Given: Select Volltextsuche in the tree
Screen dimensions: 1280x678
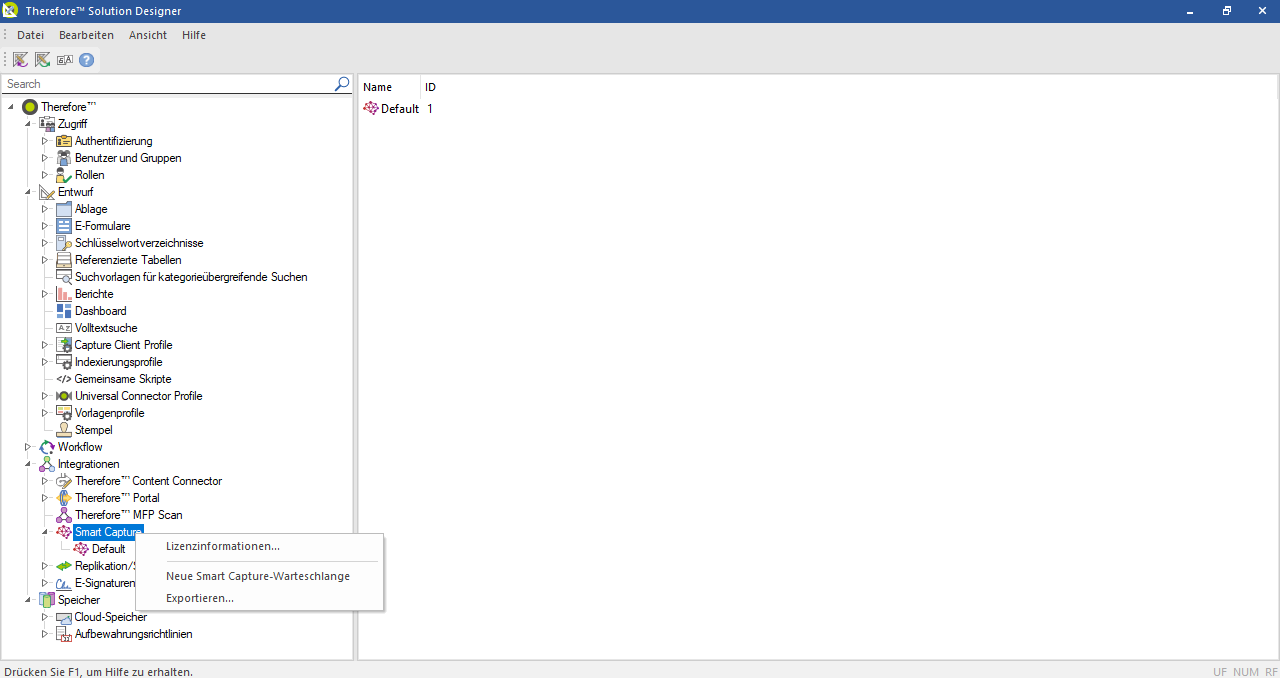Looking at the screenshot, I should pos(105,328).
